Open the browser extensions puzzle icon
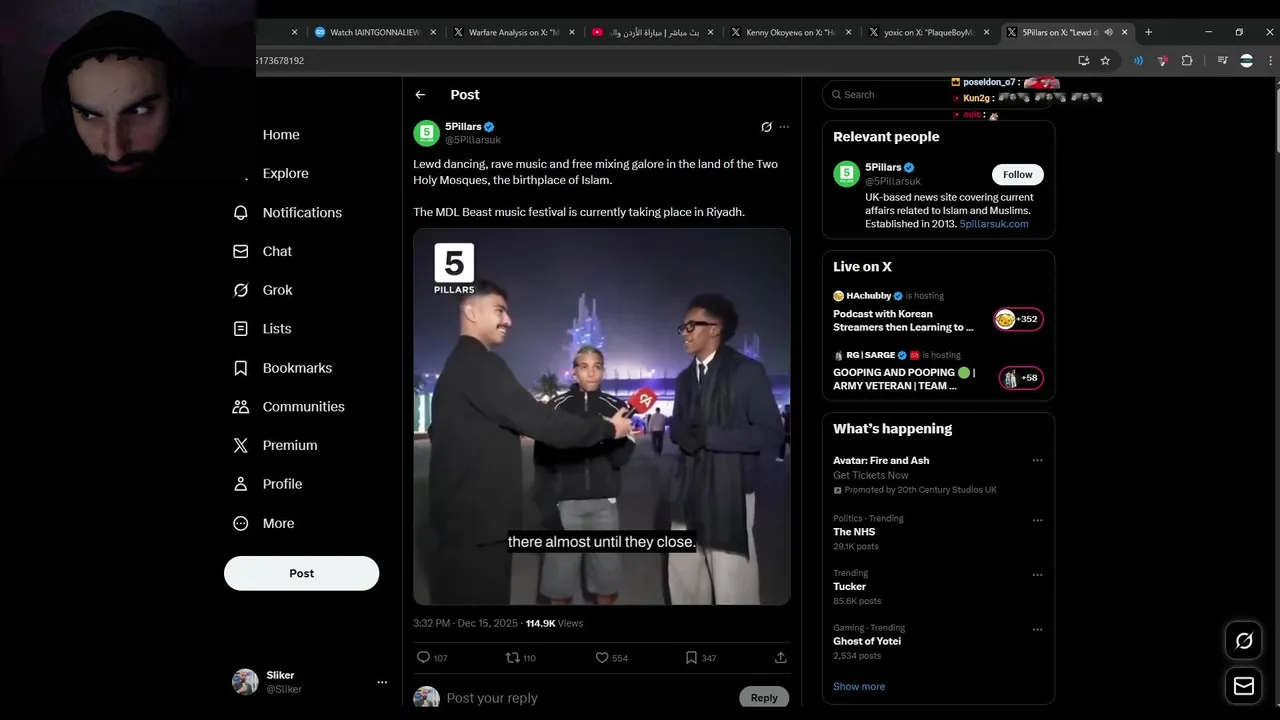This screenshot has width=1280, height=720. (x=1187, y=61)
